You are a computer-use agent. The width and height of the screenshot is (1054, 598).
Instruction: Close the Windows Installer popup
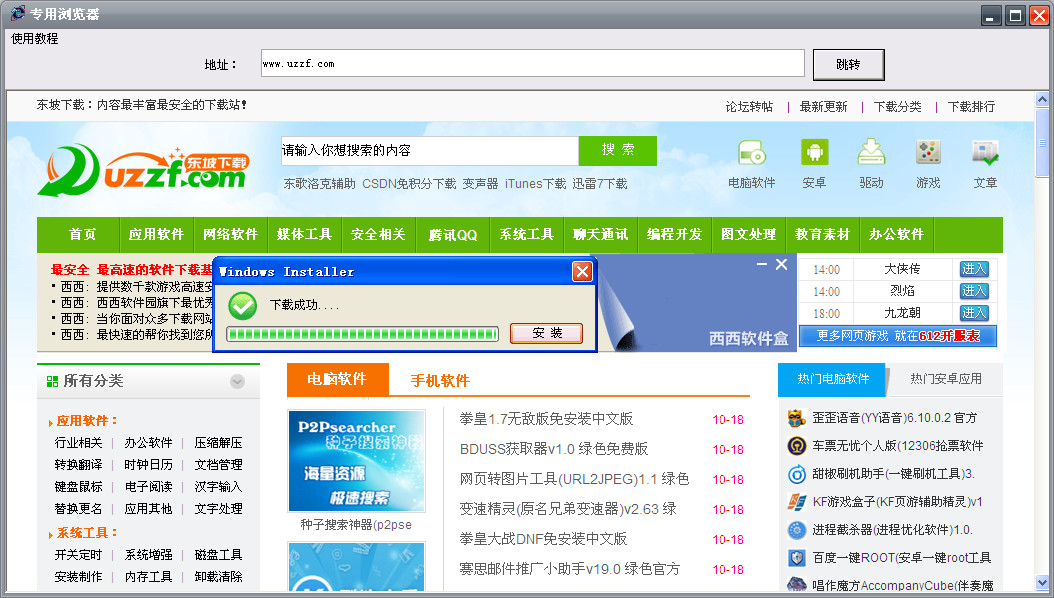coord(582,271)
